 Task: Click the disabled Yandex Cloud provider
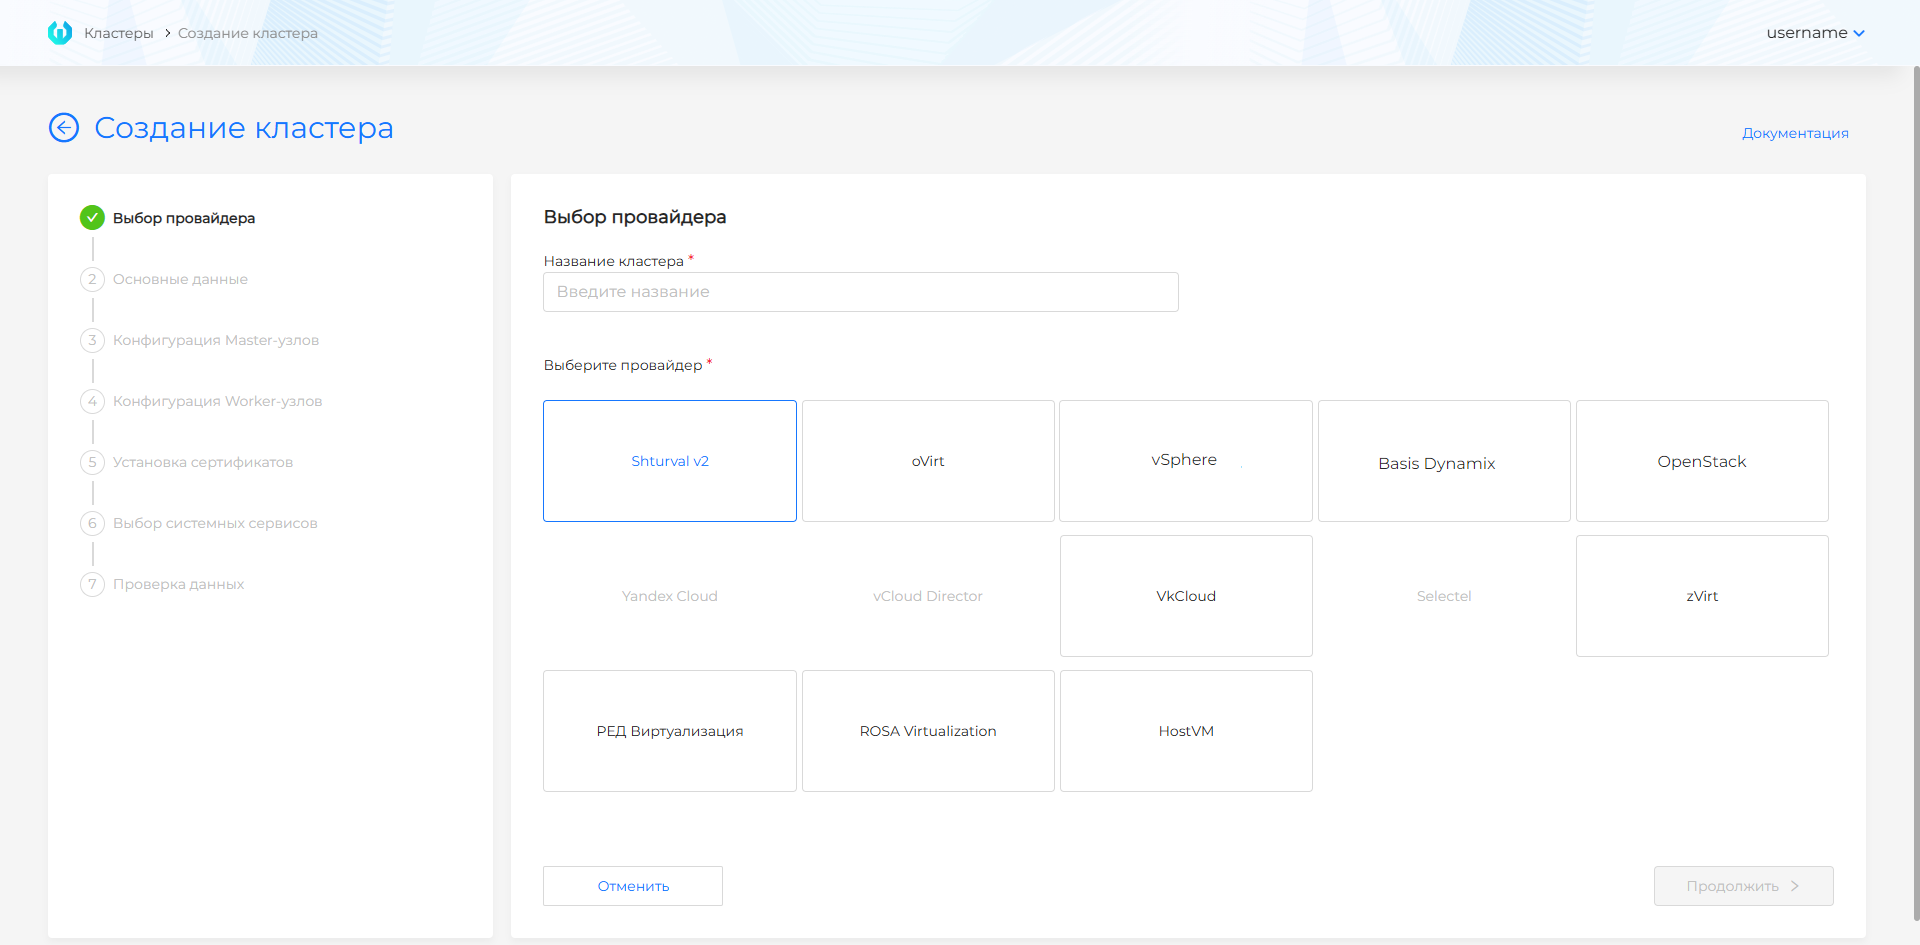(x=670, y=596)
